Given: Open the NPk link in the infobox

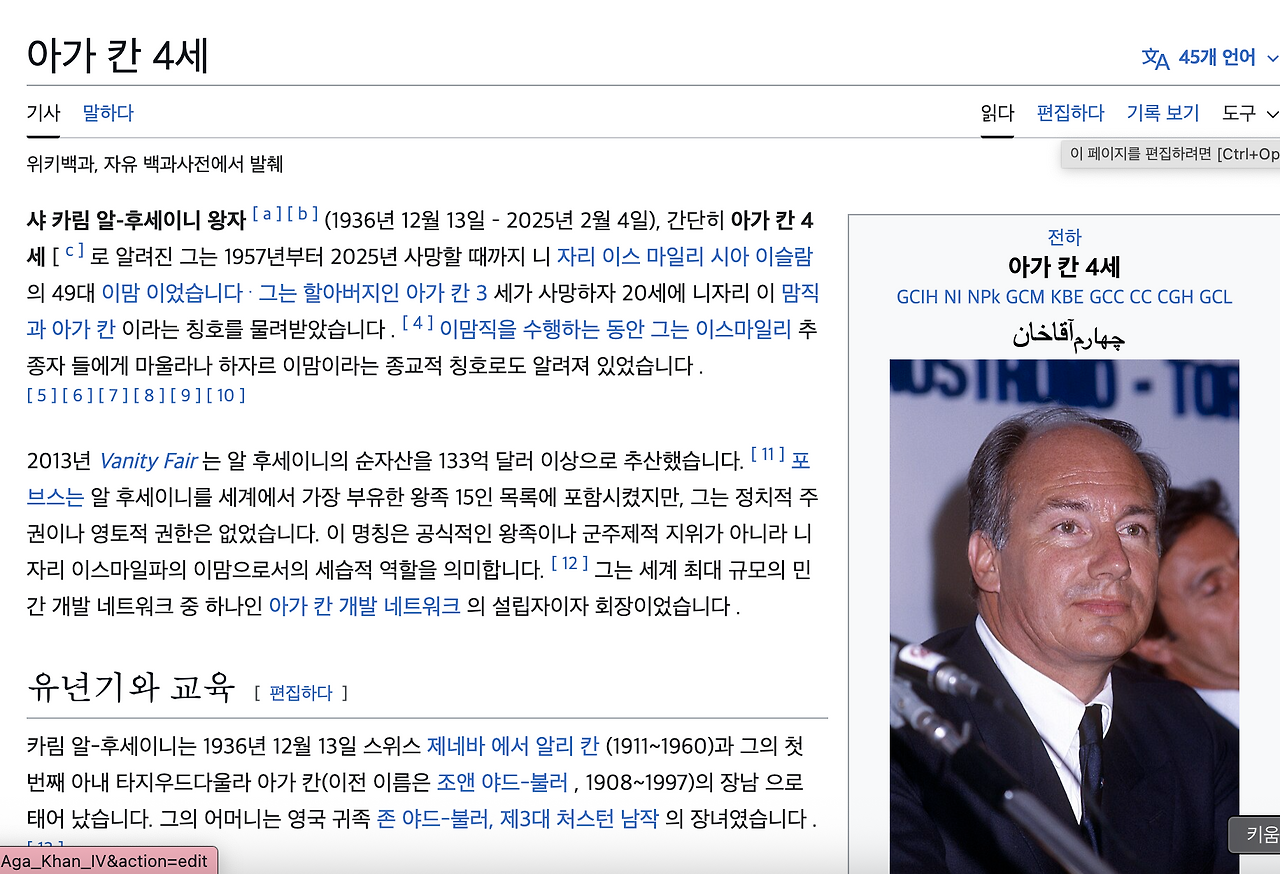Looking at the screenshot, I should coord(984,297).
